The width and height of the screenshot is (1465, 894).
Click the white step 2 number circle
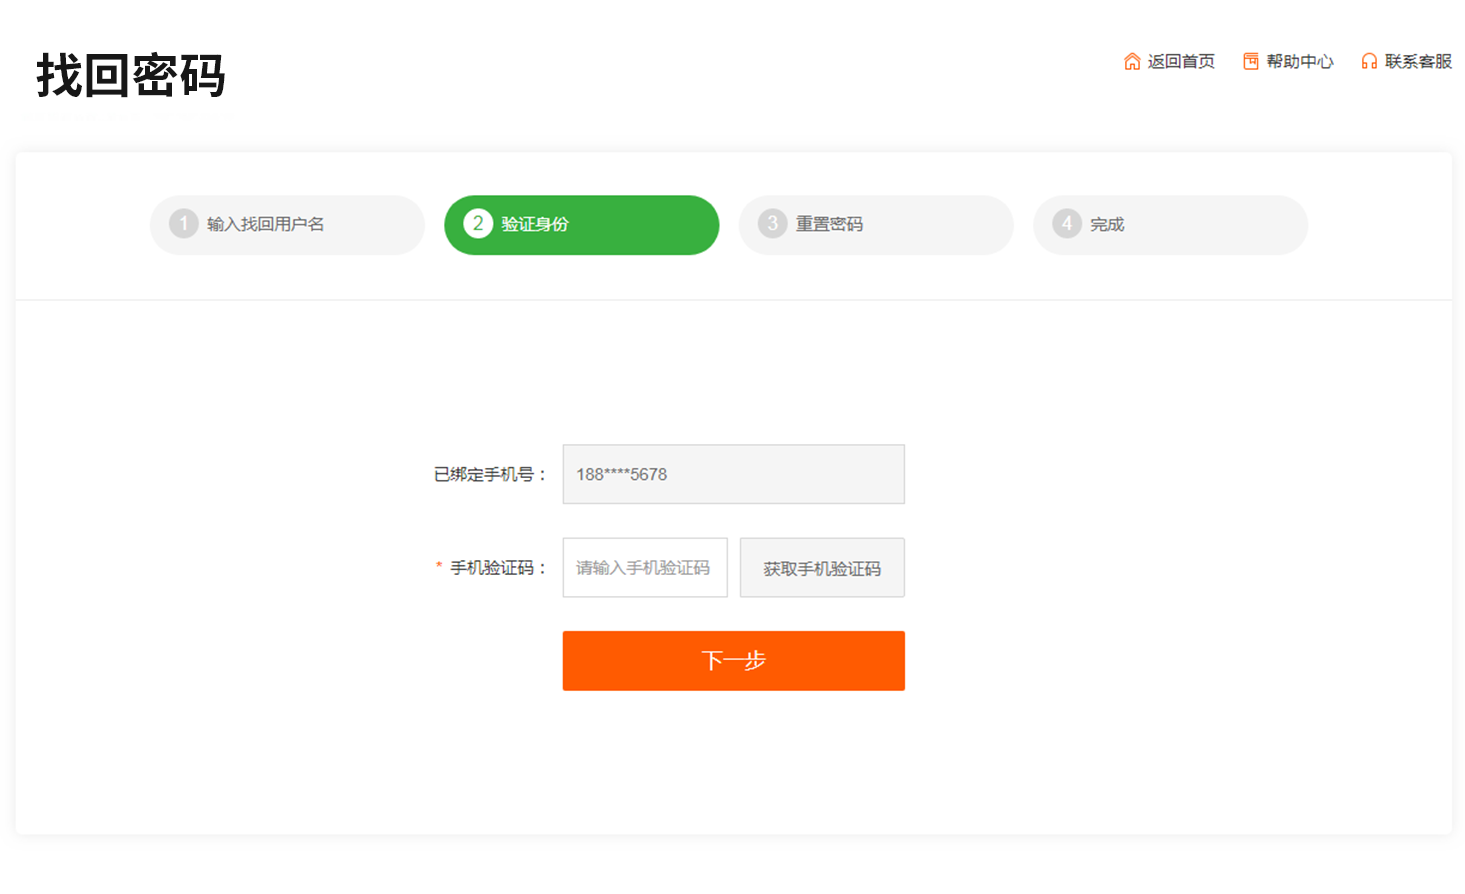[x=478, y=224]
